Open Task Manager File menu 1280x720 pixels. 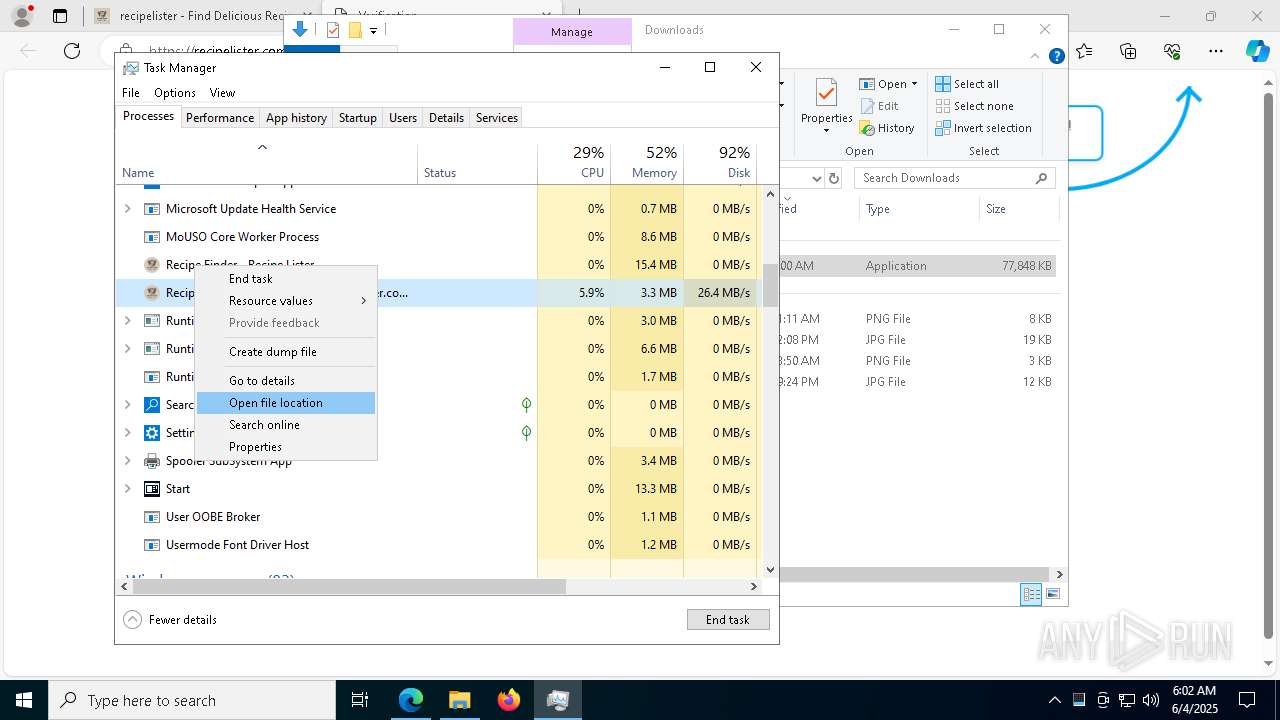[x=131, y=92]
